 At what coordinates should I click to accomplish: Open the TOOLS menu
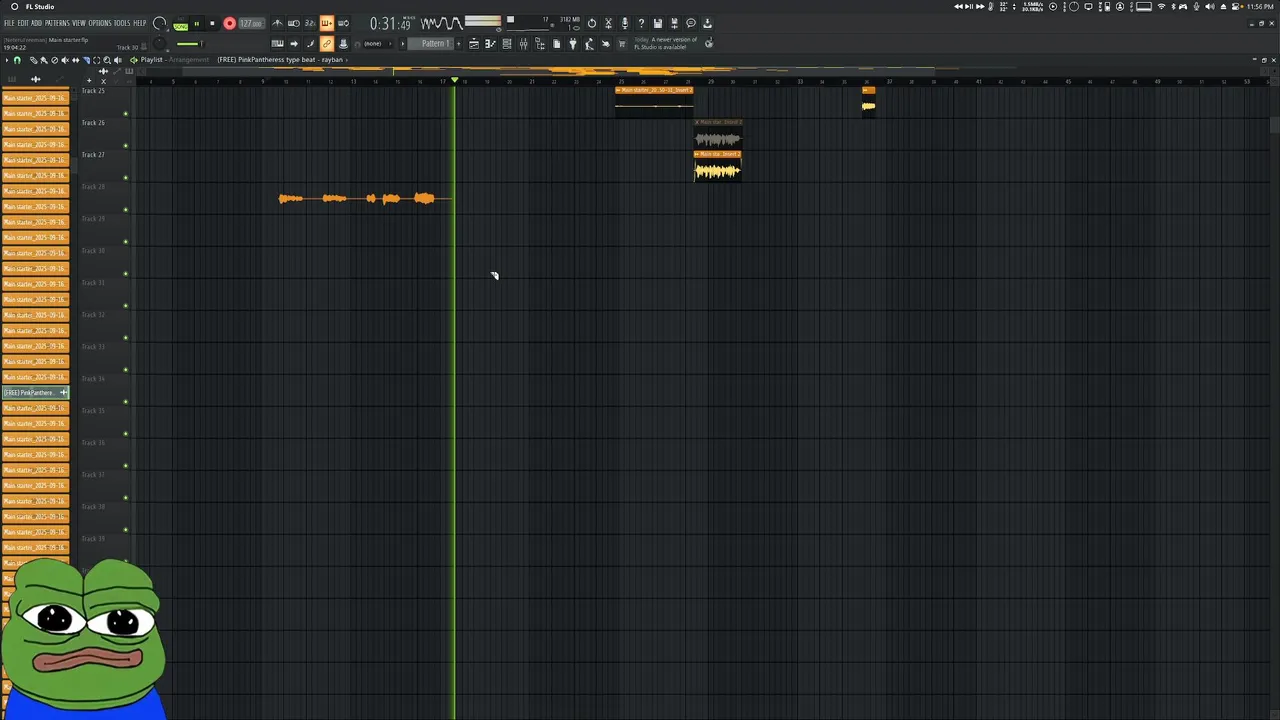122,23
